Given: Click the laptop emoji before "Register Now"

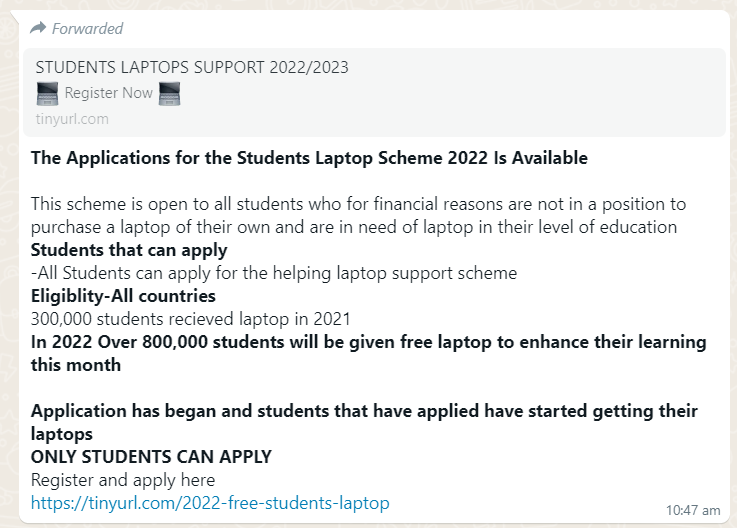Looking at the screenshot, I should (47, 93).
